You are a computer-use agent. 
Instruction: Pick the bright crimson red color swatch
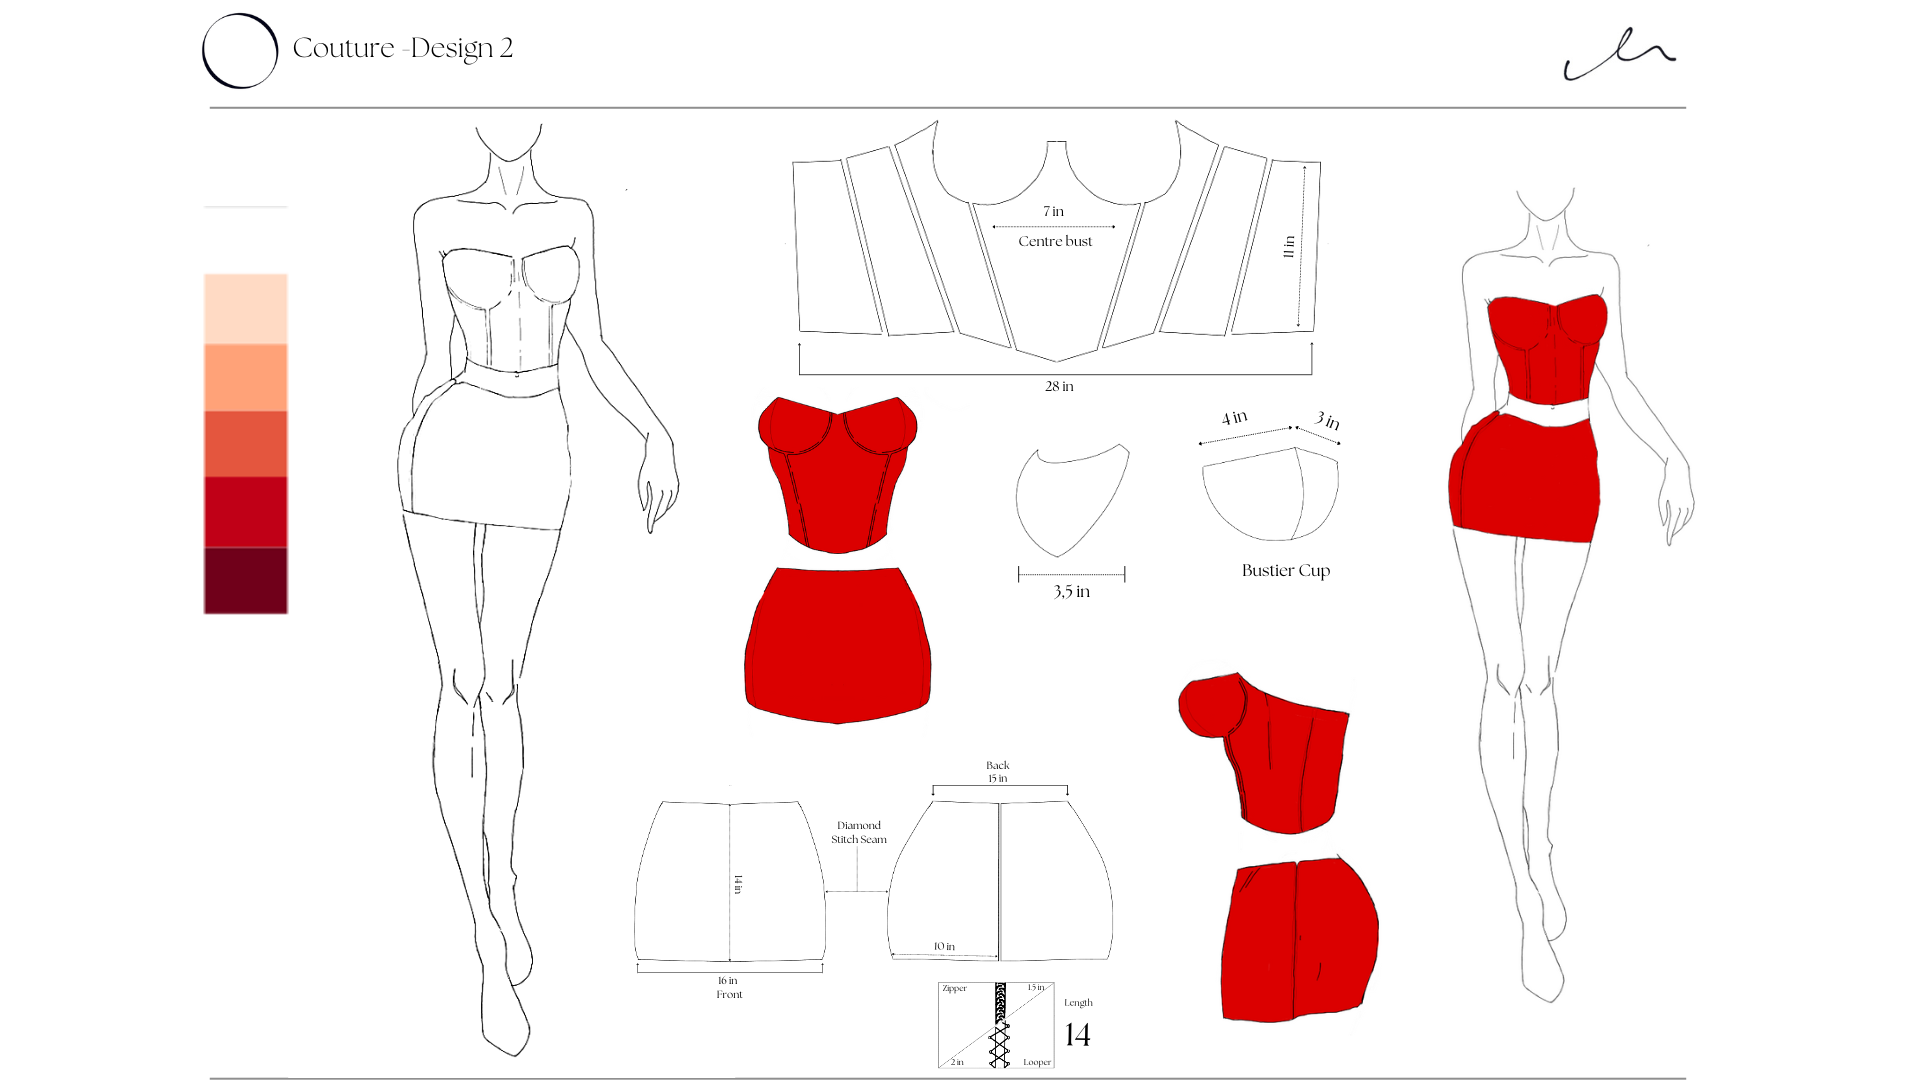(x=245, y=511)
